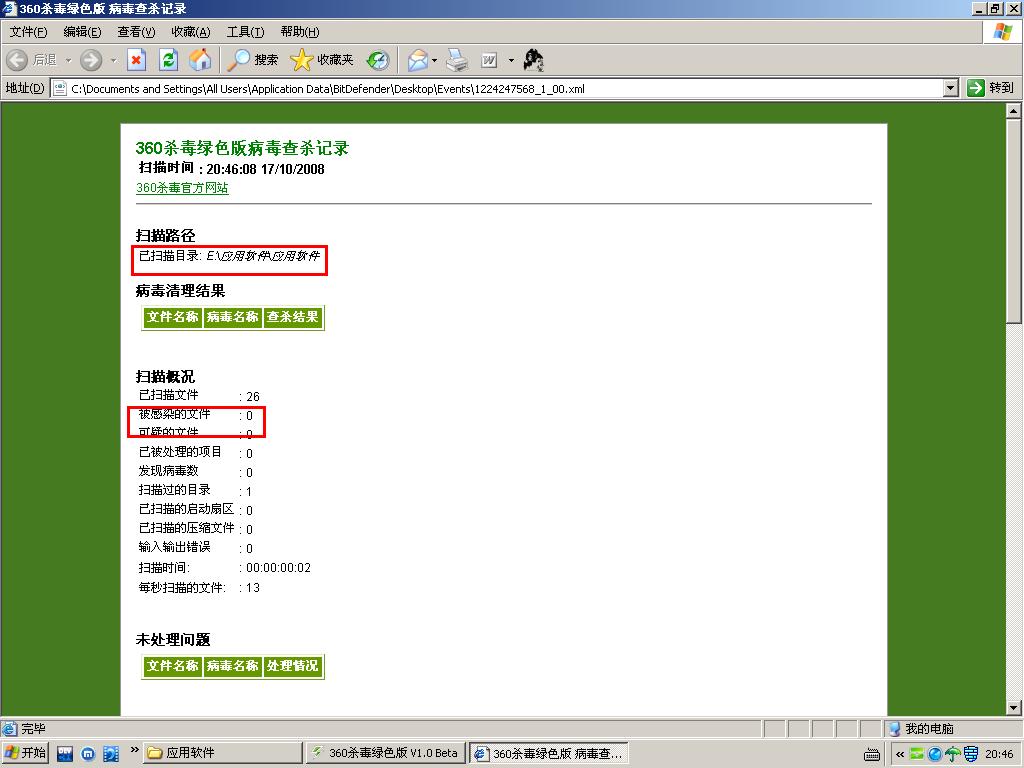Open the 文件(F) menu
Image resolution: width=1024 pixels, height=768 pixels.
28,32
